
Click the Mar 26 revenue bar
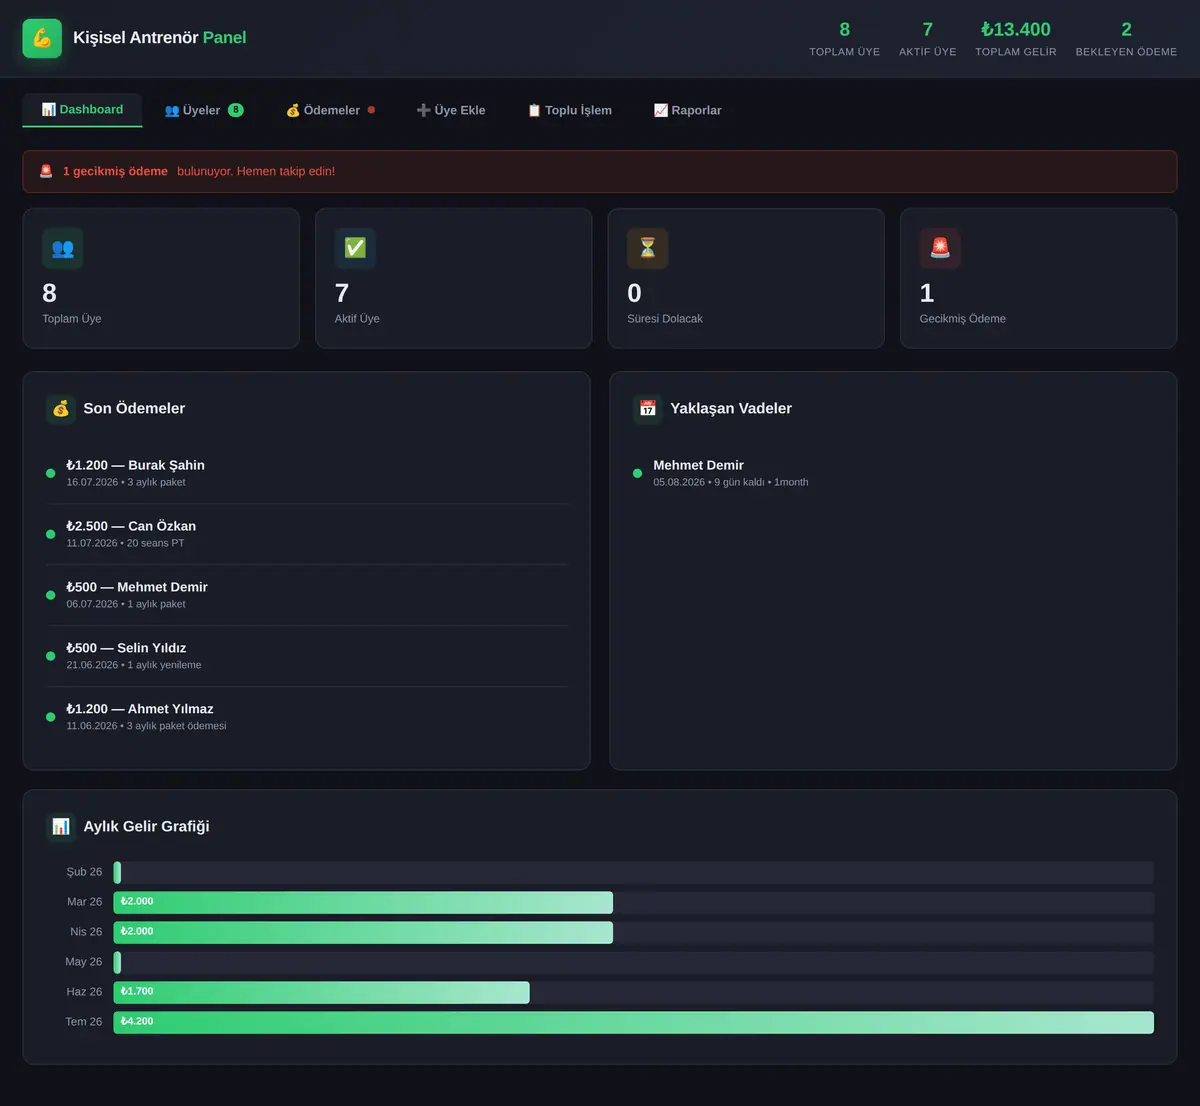click(363, 902)
